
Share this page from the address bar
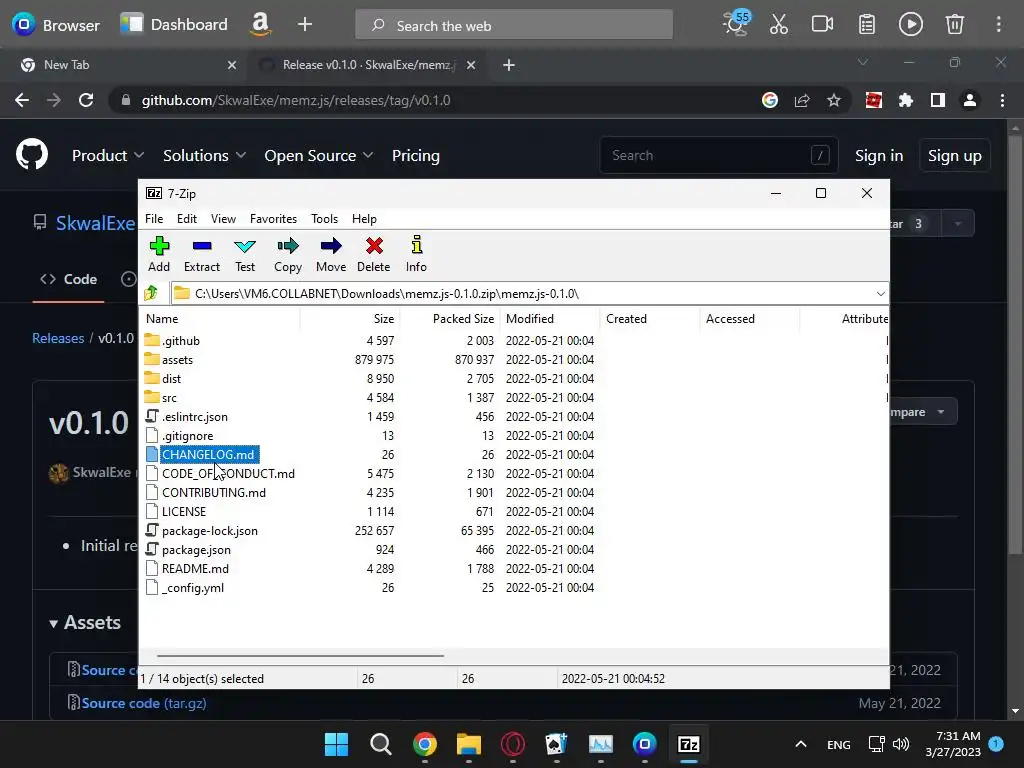tap(802, 100)
